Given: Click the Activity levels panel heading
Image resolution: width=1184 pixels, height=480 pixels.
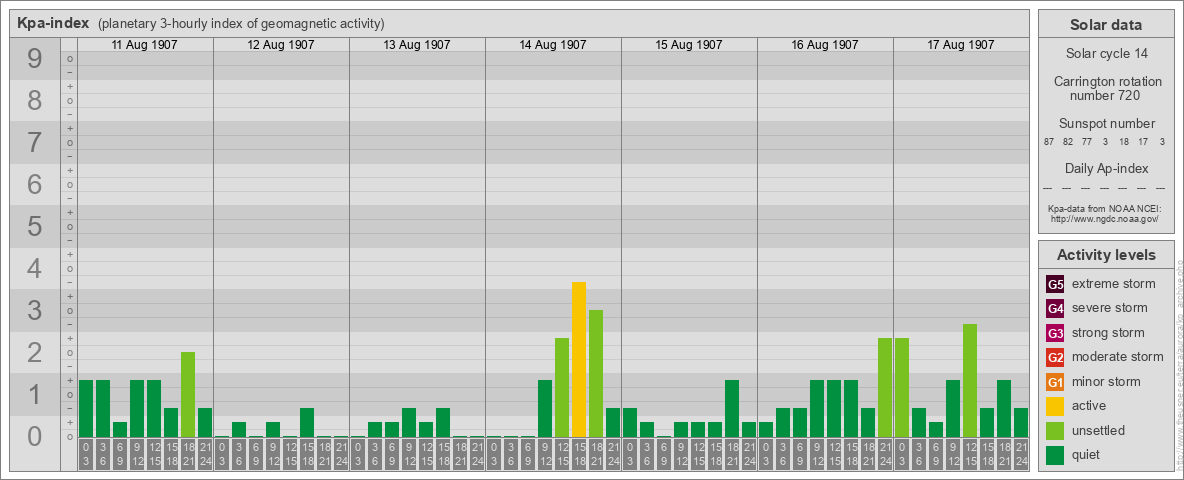Looking at the screenshot, I should [x=1106, y=255].
